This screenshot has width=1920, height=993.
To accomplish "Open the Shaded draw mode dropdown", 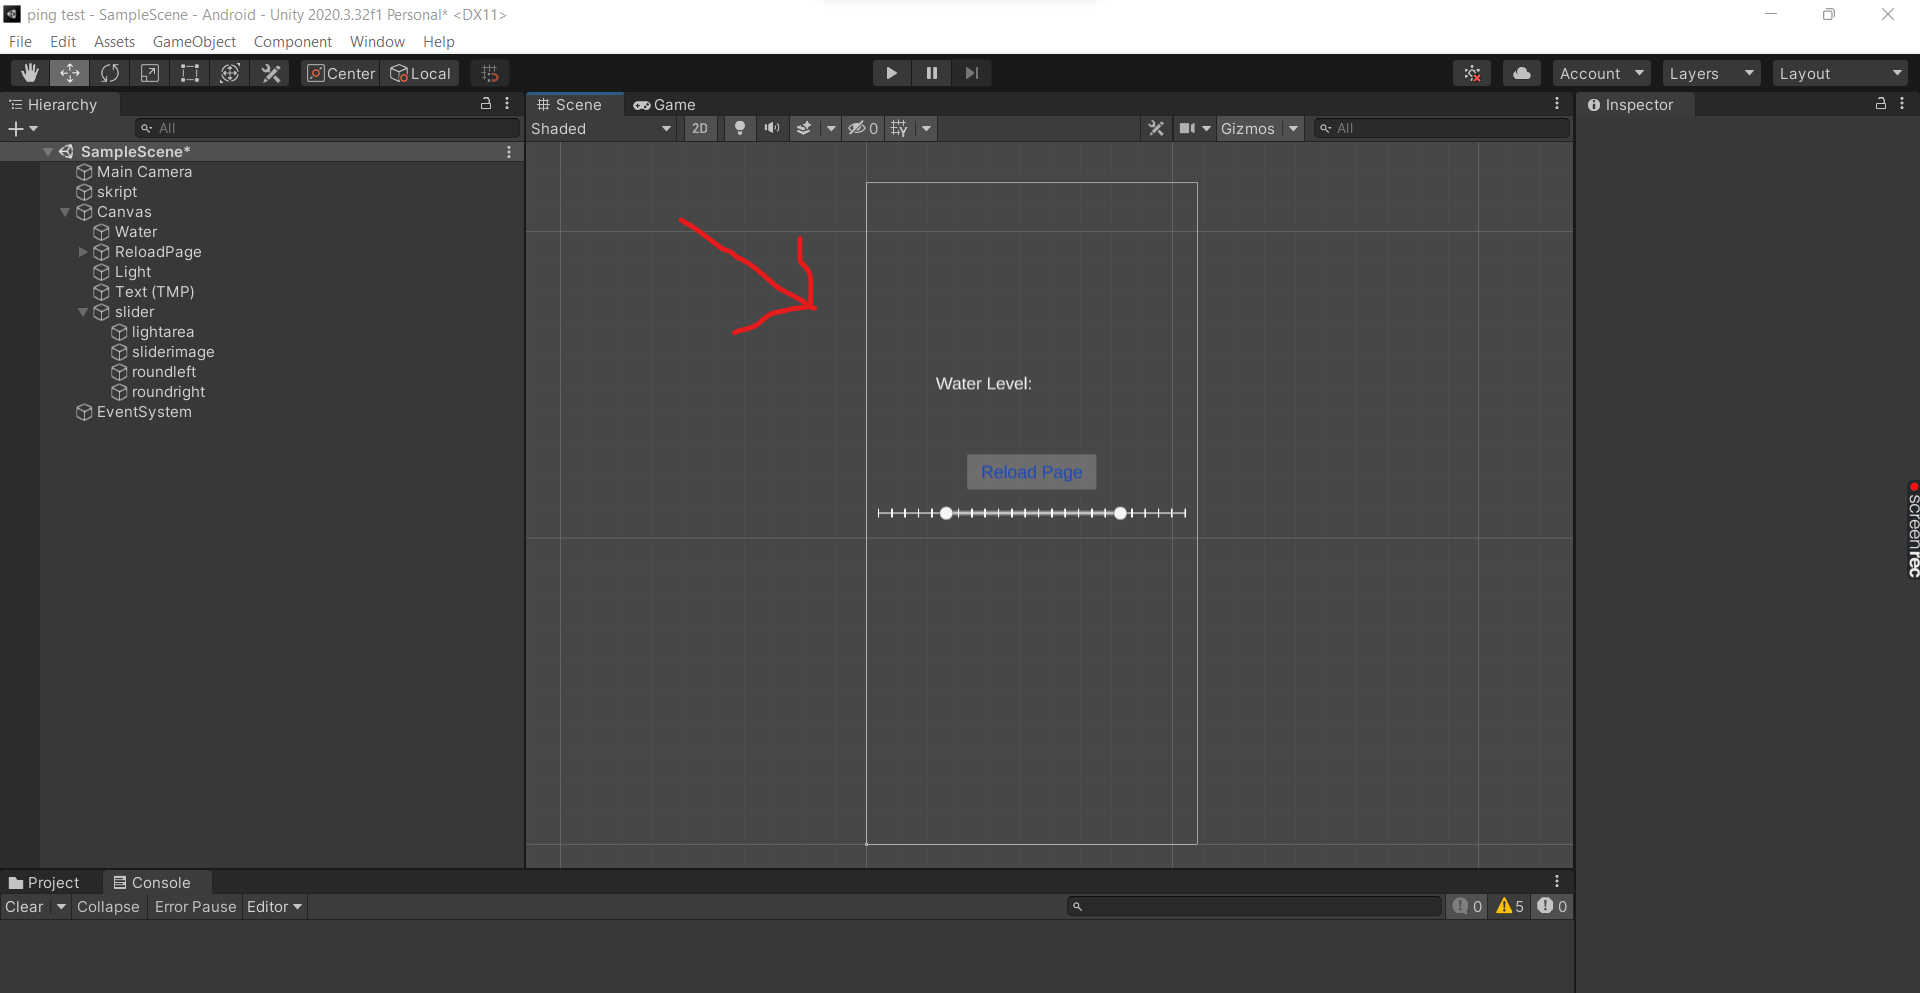I will [x=600, y=128].
